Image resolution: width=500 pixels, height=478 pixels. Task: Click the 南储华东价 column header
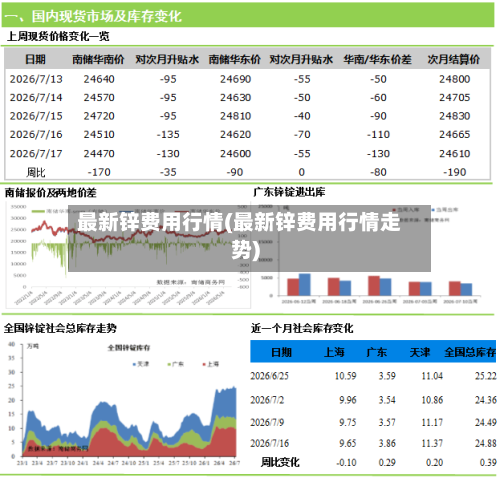235,59
